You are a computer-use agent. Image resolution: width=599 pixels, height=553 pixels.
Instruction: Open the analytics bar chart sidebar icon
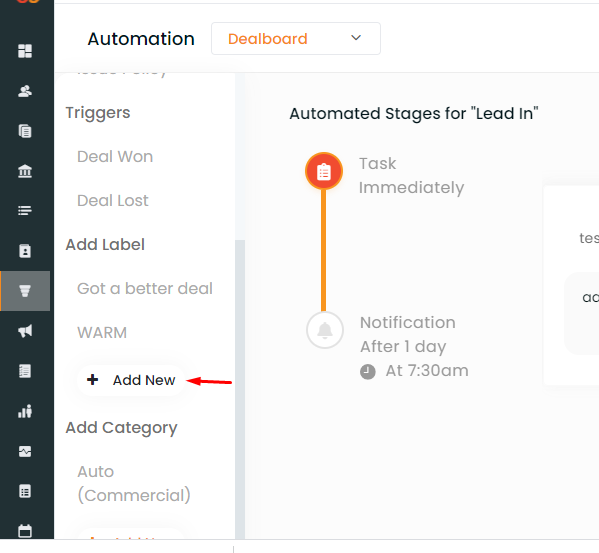(x=25, y=411)
